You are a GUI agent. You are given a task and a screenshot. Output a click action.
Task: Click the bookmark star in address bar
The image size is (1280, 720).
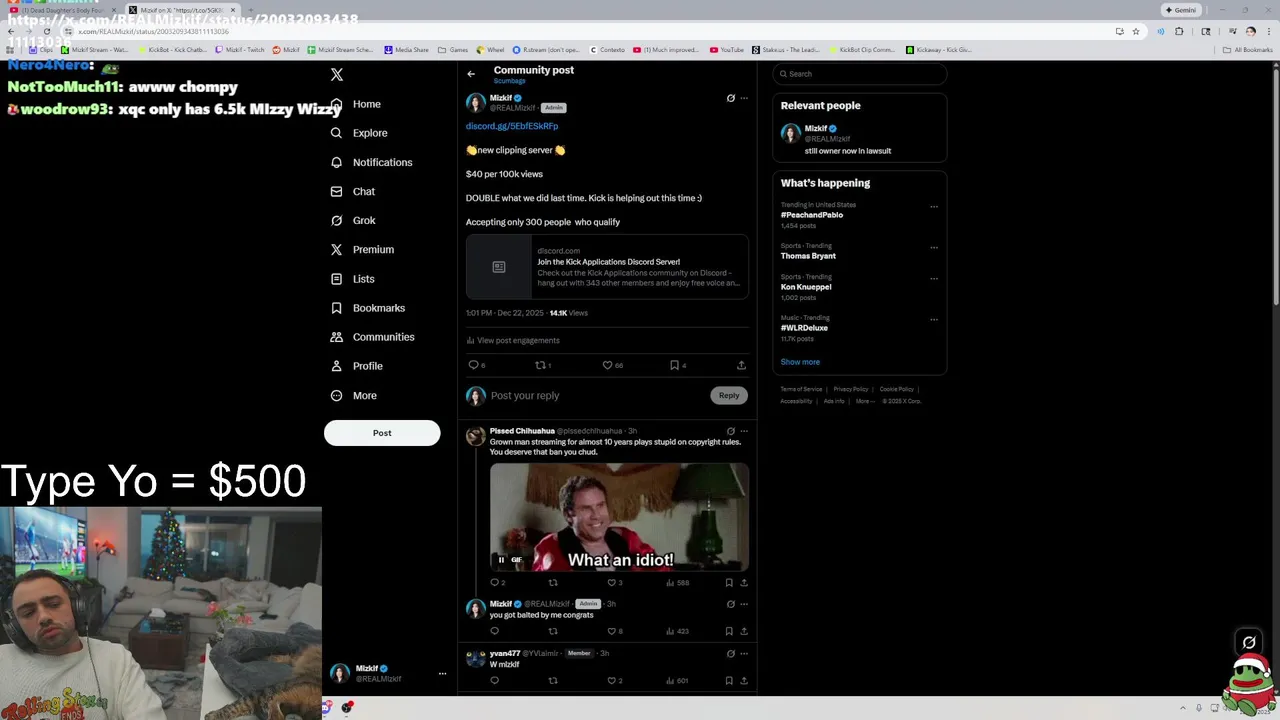click(1136, 31)
